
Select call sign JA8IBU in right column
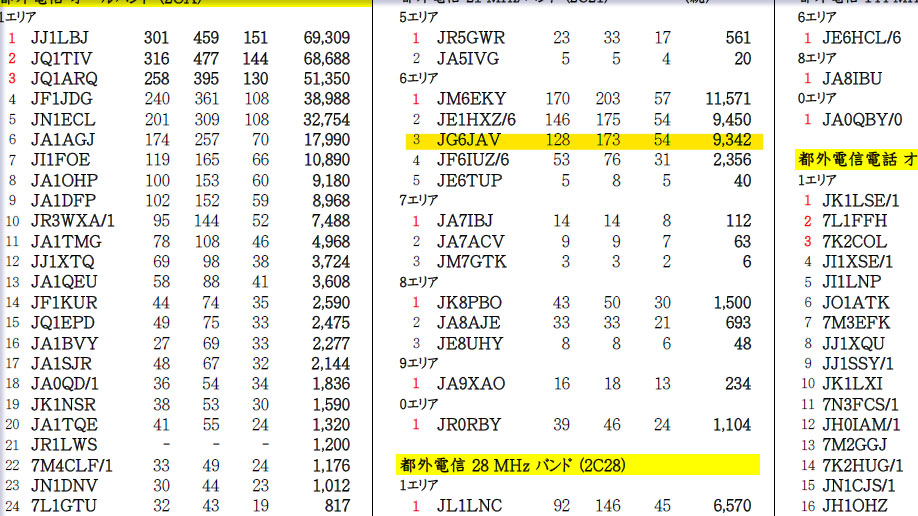click(852, 78)
